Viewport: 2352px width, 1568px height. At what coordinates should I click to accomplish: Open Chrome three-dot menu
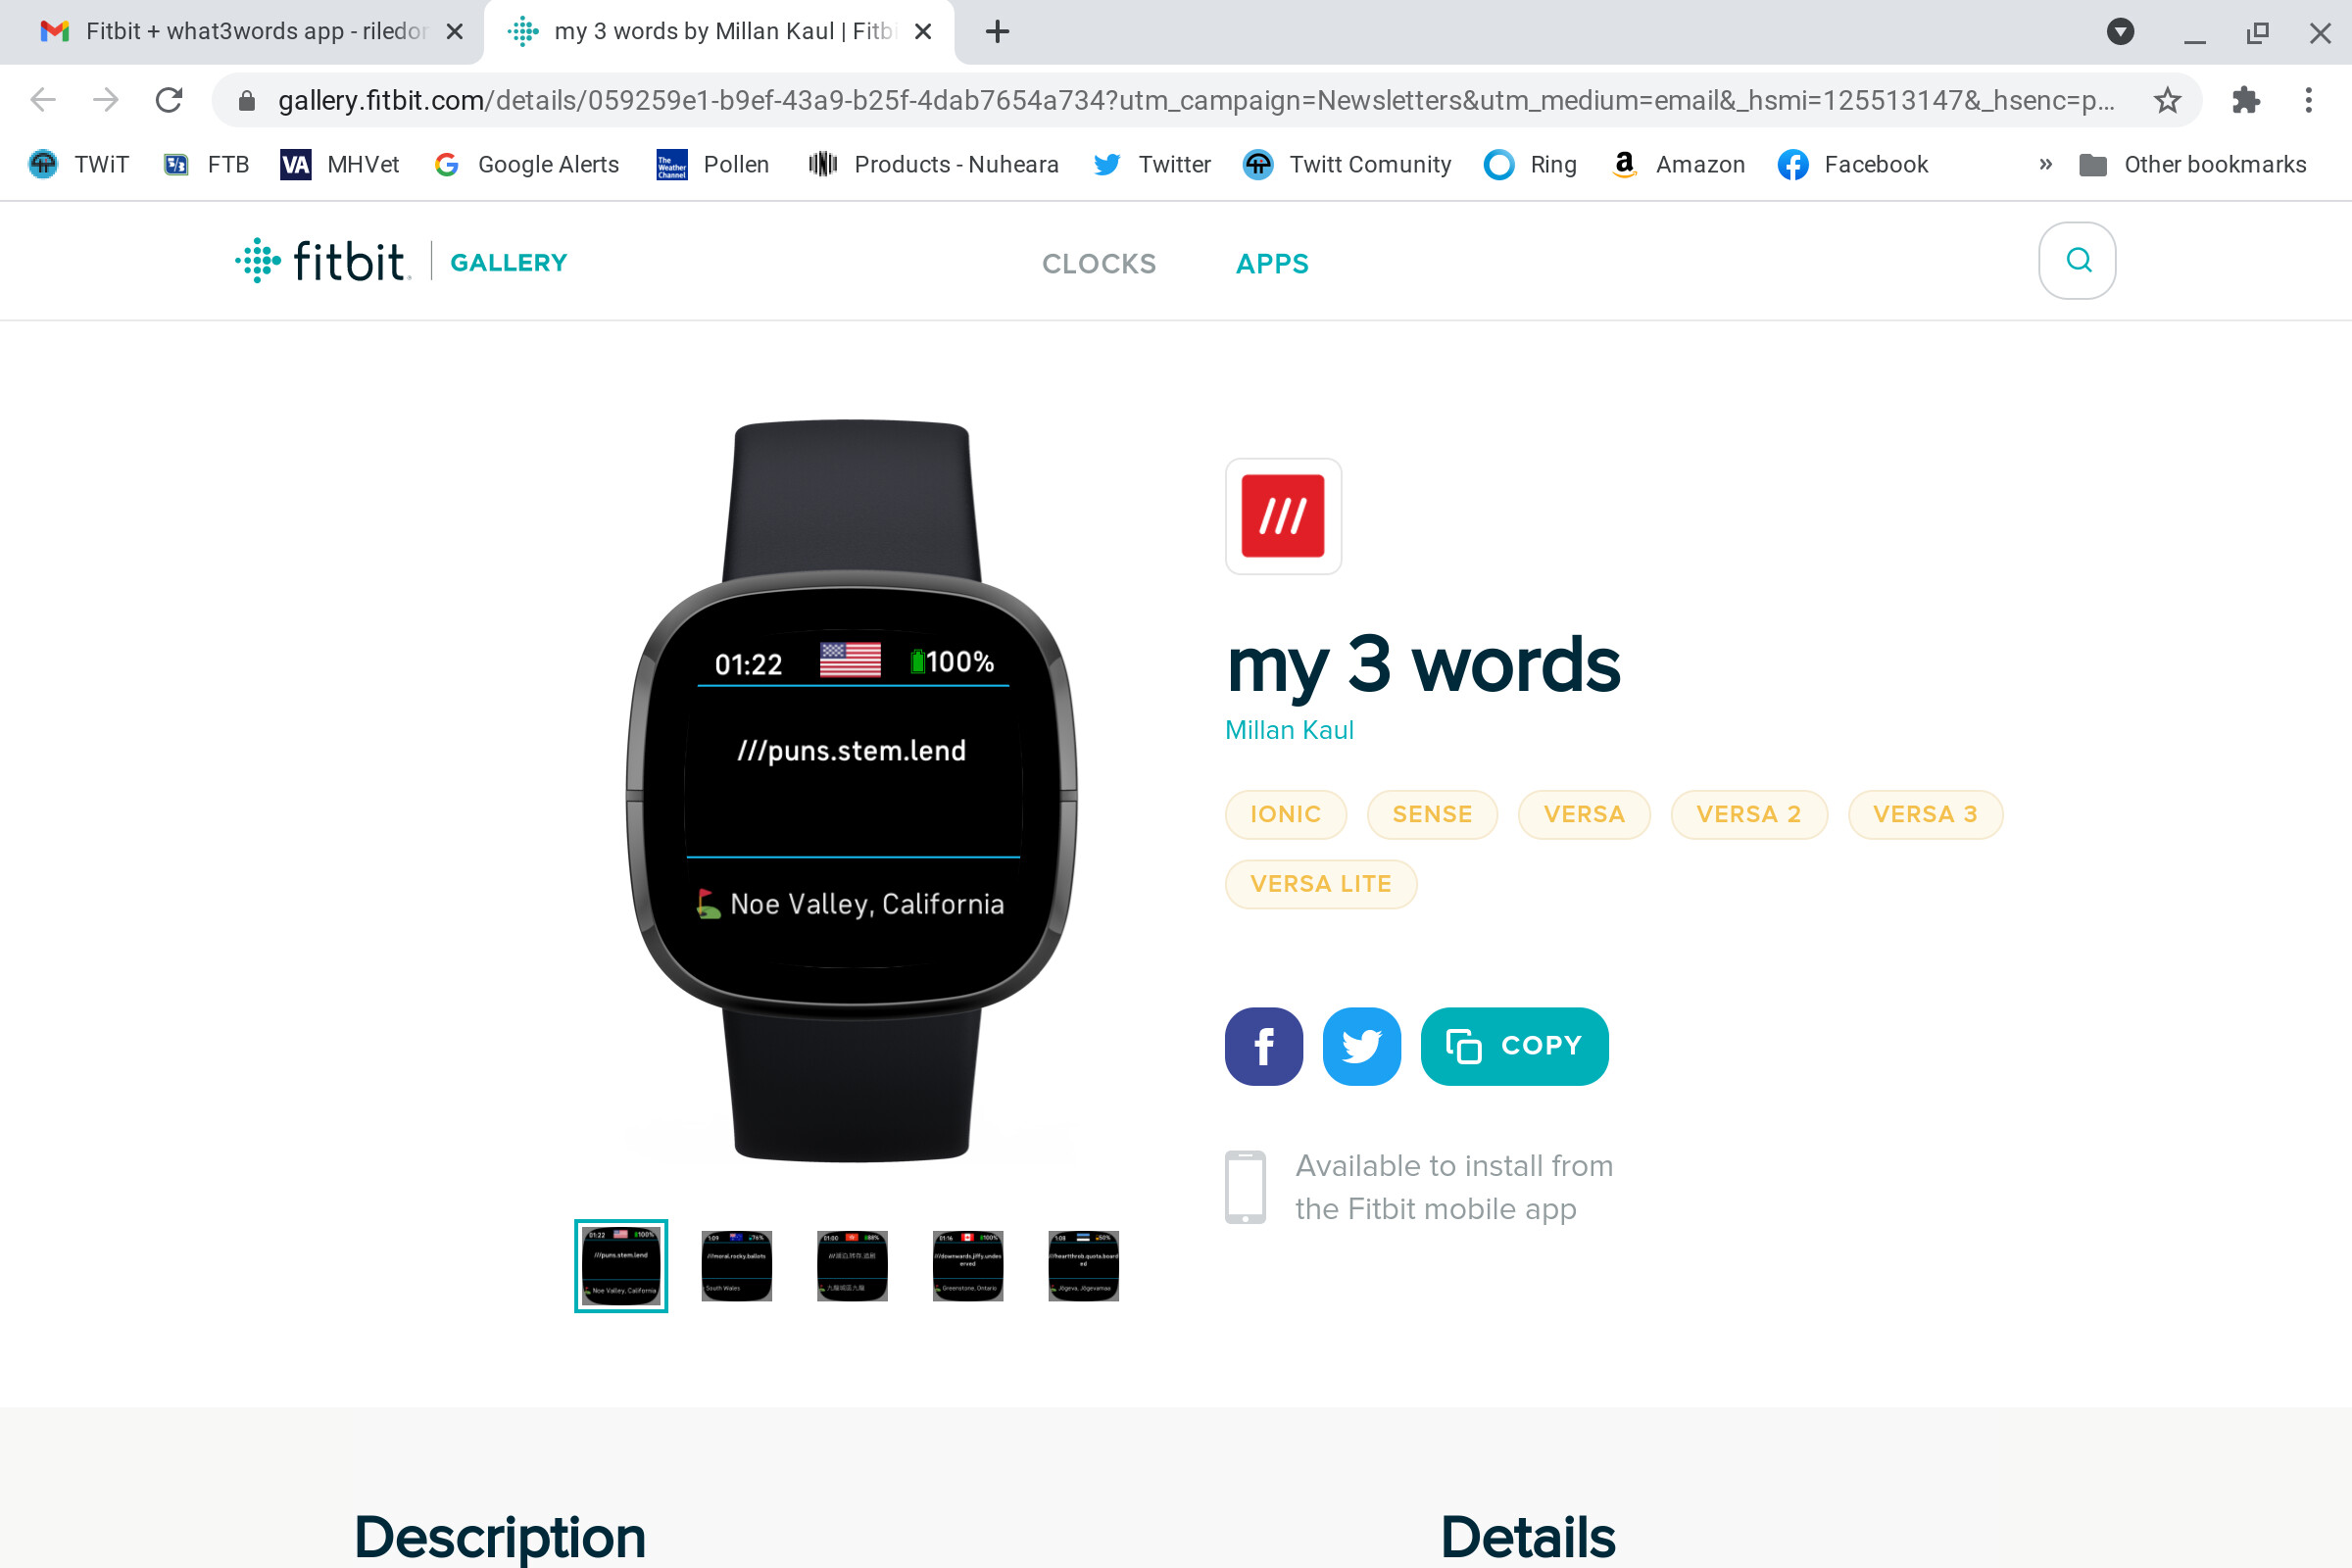2308,100
